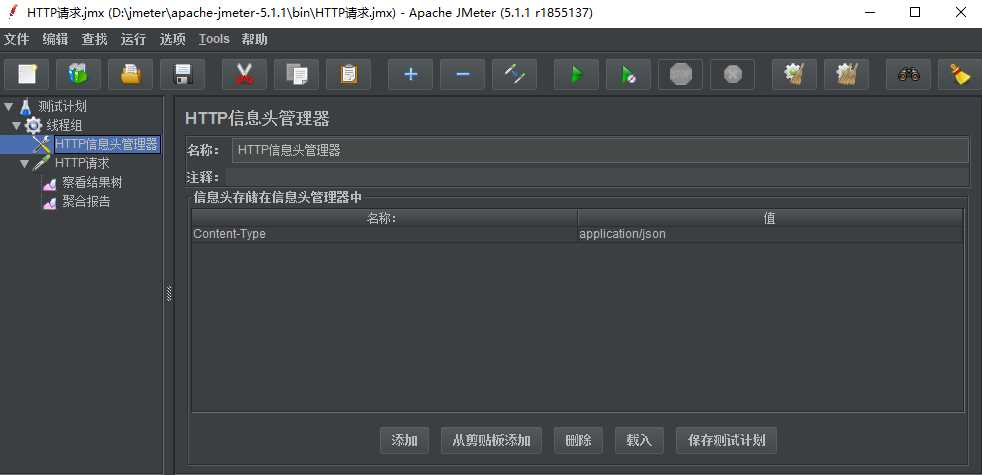Collapse the 线程组 tree node
This screenshot has width=982, height=475.
click(x=16, y=126)
